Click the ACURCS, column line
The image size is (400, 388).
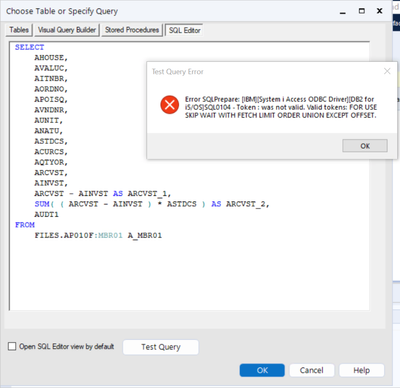51,152
